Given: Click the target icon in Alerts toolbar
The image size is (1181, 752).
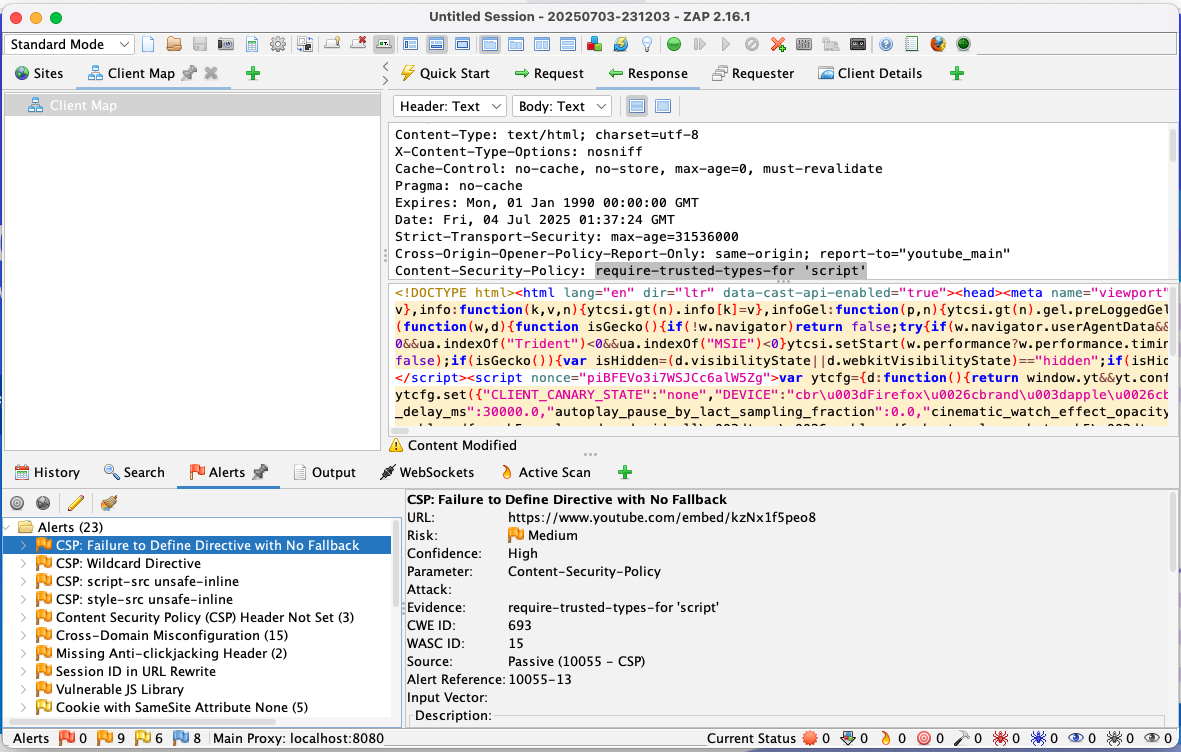Looking at the screenshot, I should (x=17, y=503).
